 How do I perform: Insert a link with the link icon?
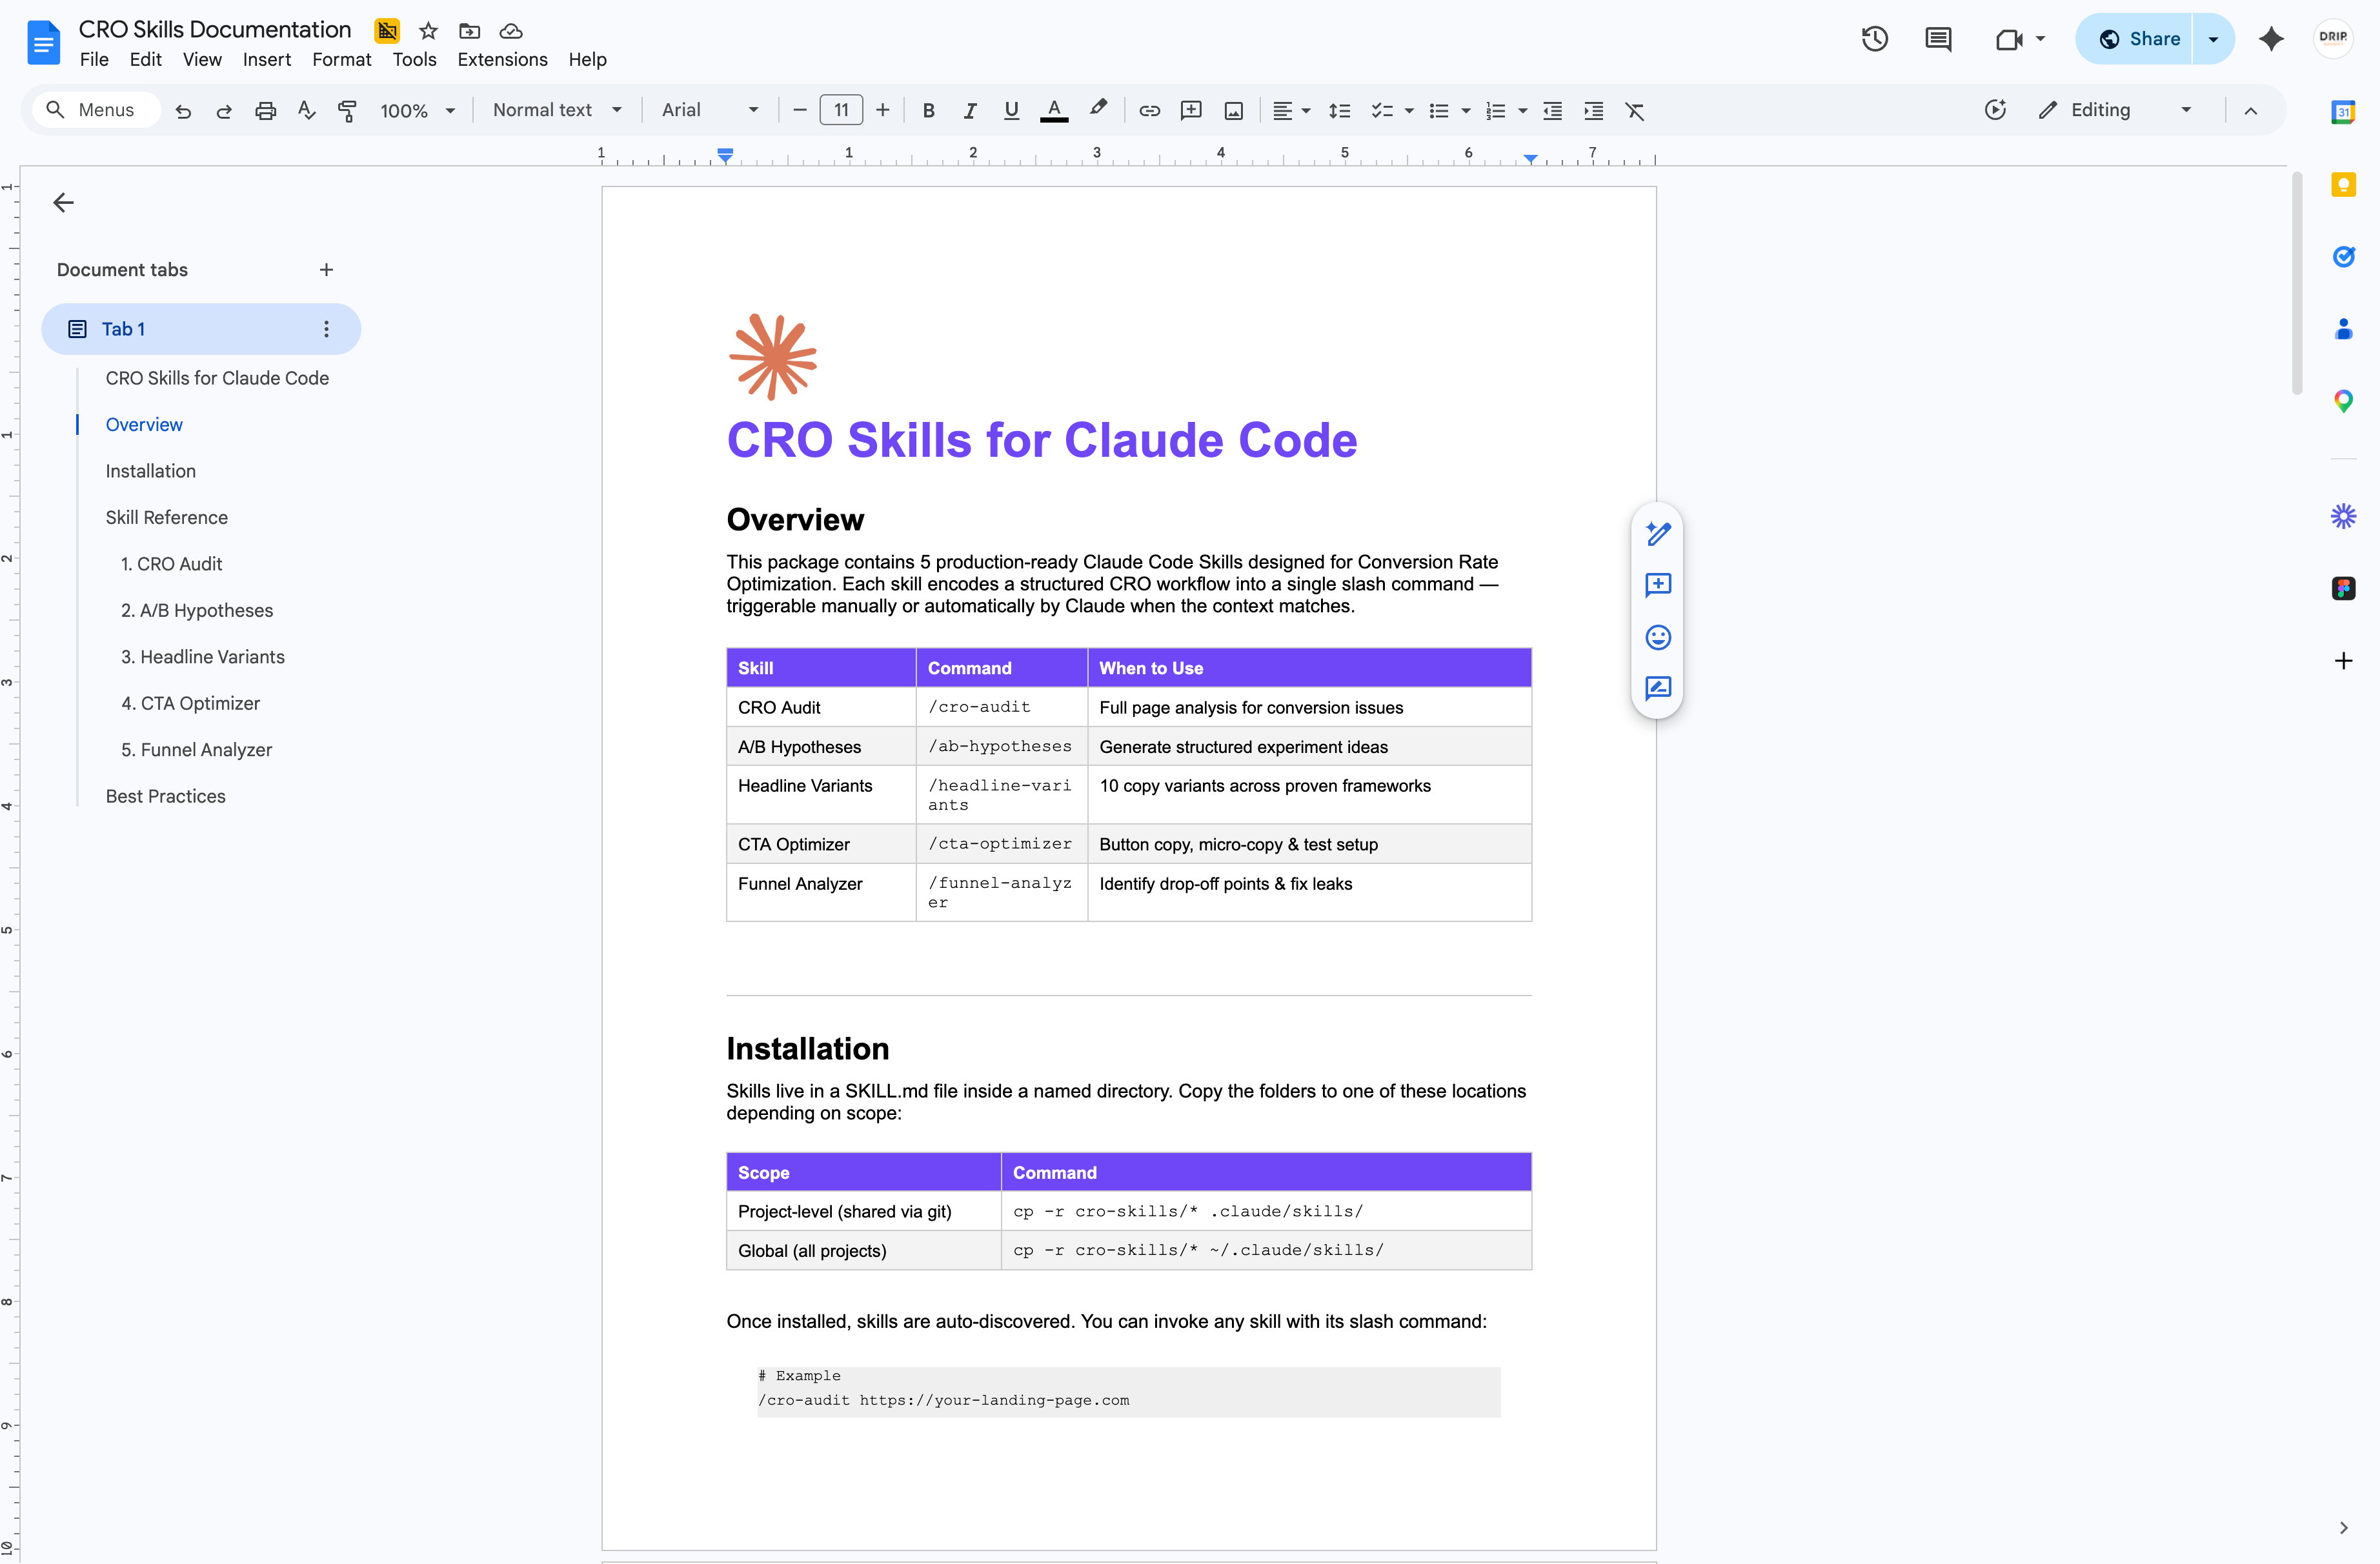[x=1150, y=111]
